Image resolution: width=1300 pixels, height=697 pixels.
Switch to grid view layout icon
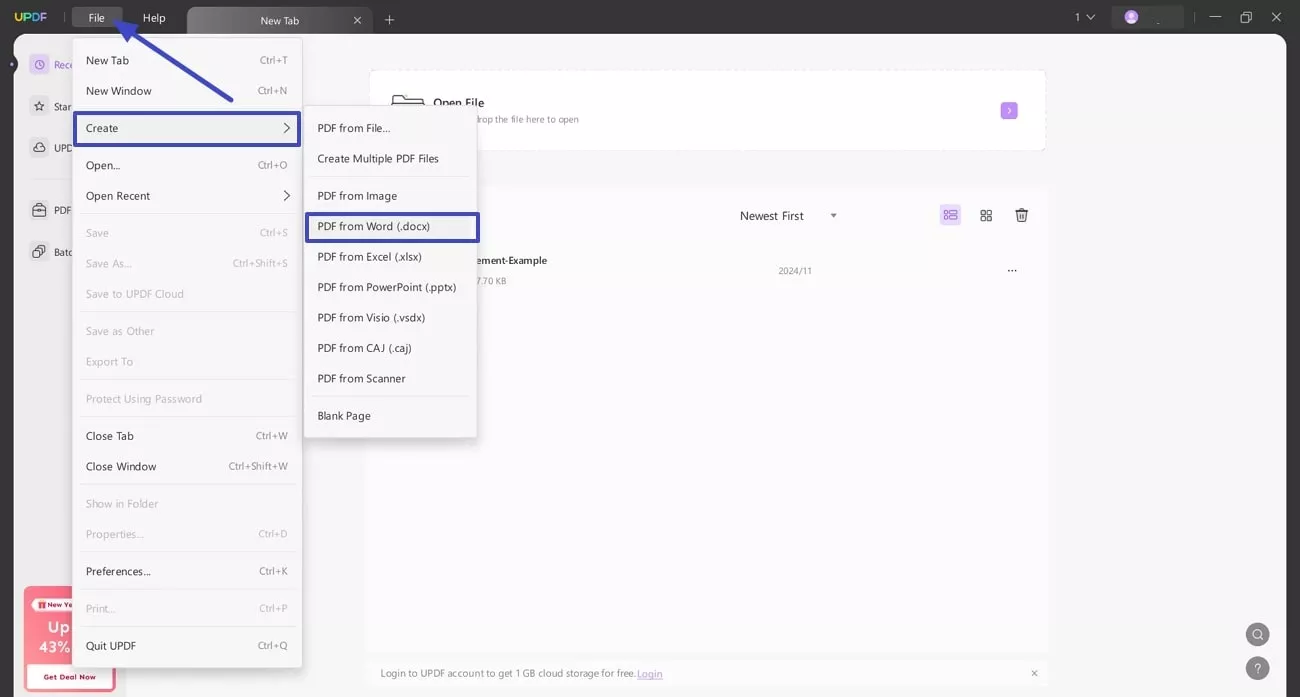click(986, 215)
